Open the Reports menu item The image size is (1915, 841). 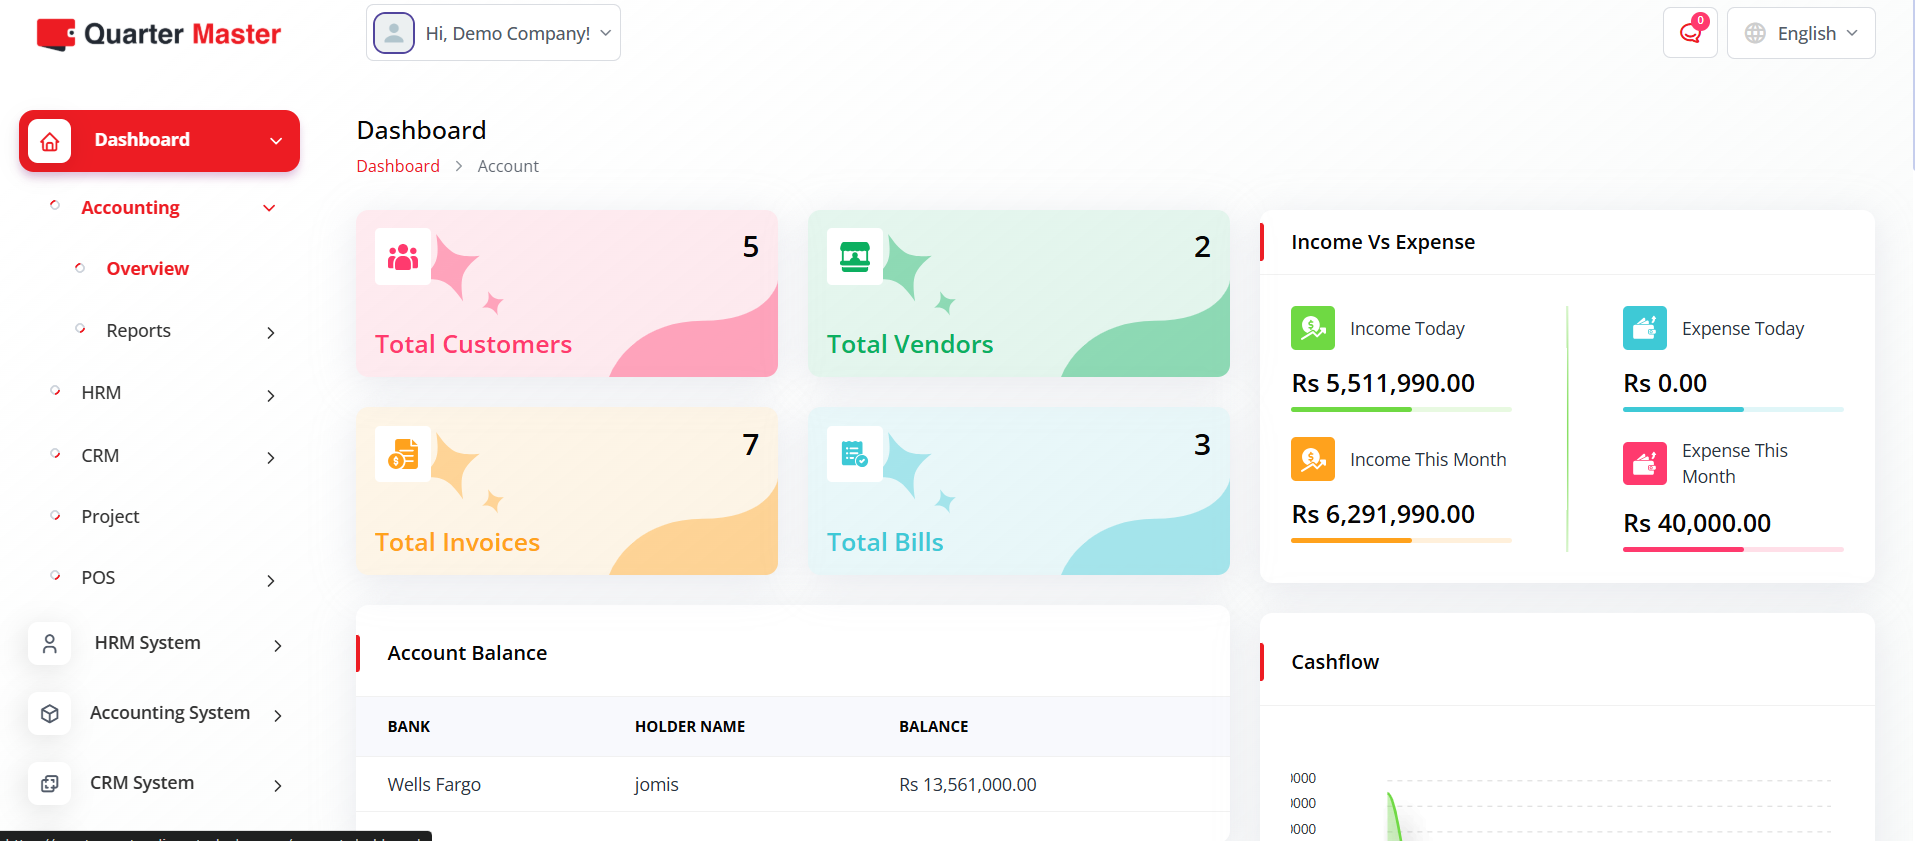coord(138,330)
